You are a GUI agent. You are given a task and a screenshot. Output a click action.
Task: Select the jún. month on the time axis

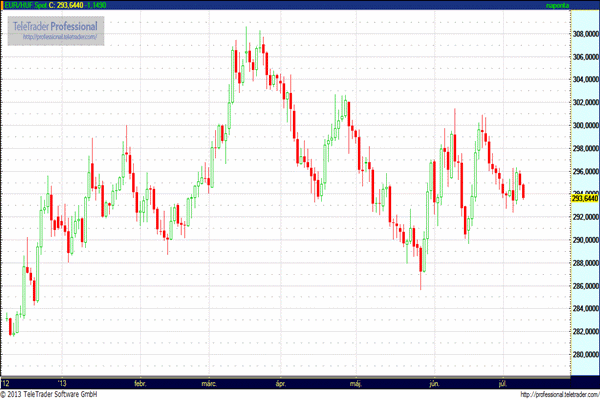pyautogui.click(x=433, y=382)
